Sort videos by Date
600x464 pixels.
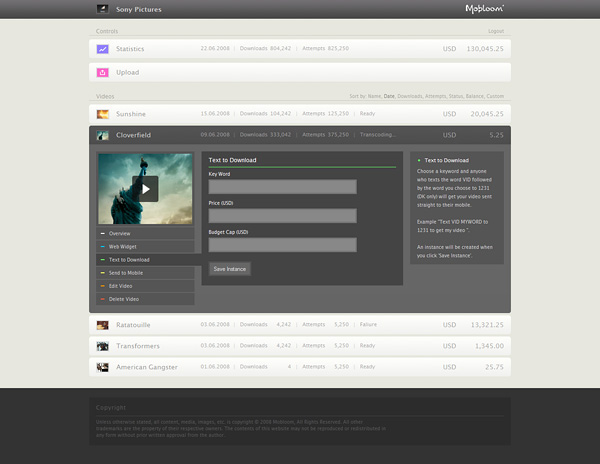(x=389, y=96)
